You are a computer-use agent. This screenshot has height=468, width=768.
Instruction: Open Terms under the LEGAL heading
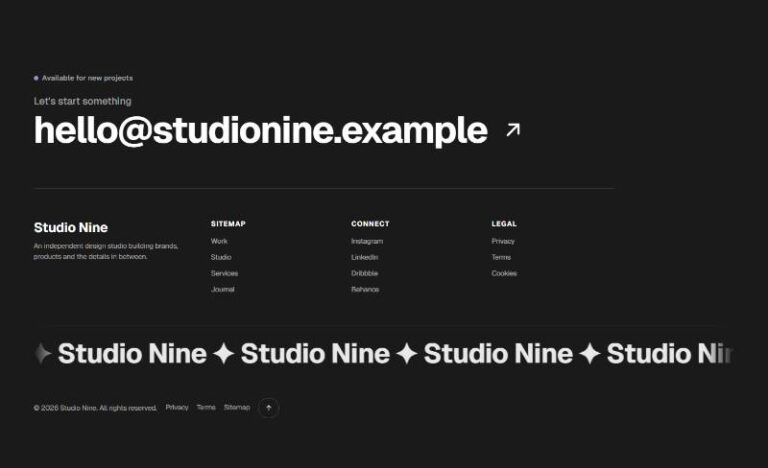501,257
